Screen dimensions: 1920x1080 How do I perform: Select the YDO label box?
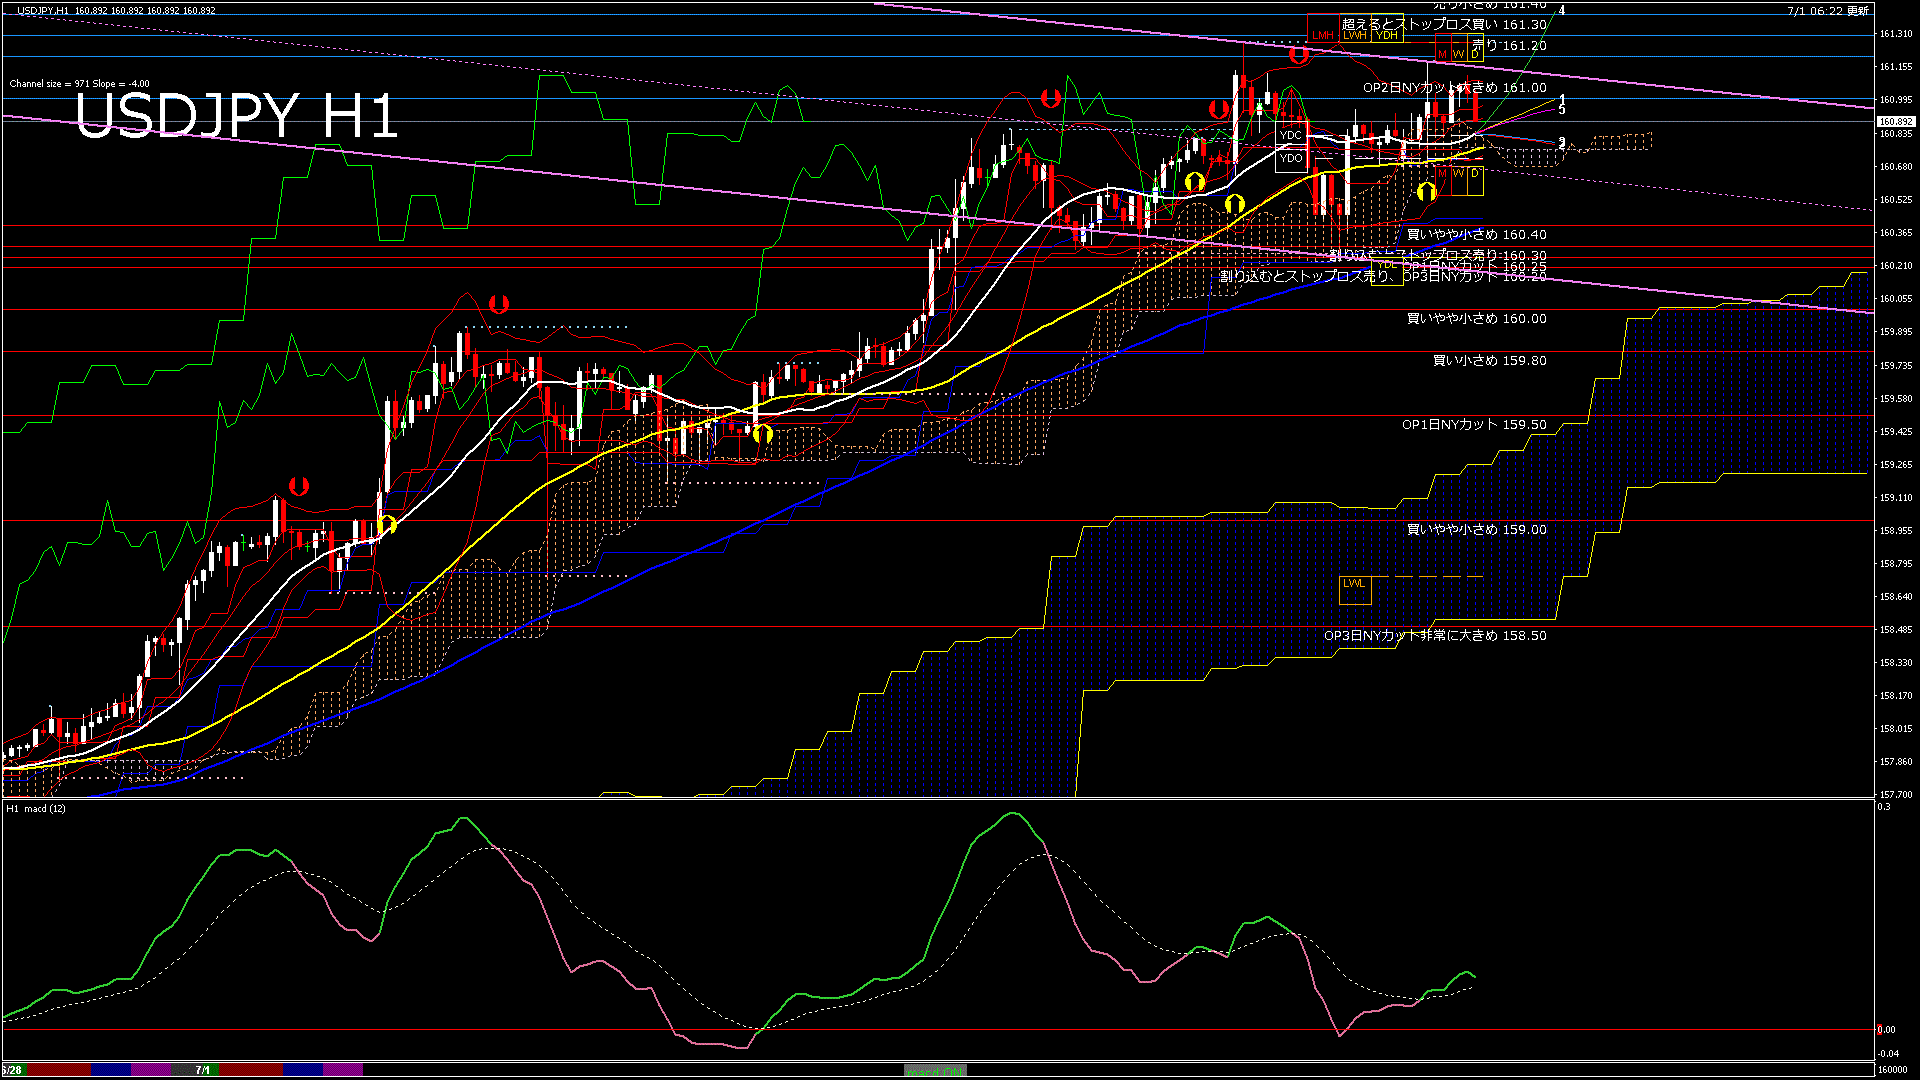(x=1291, y=158)
